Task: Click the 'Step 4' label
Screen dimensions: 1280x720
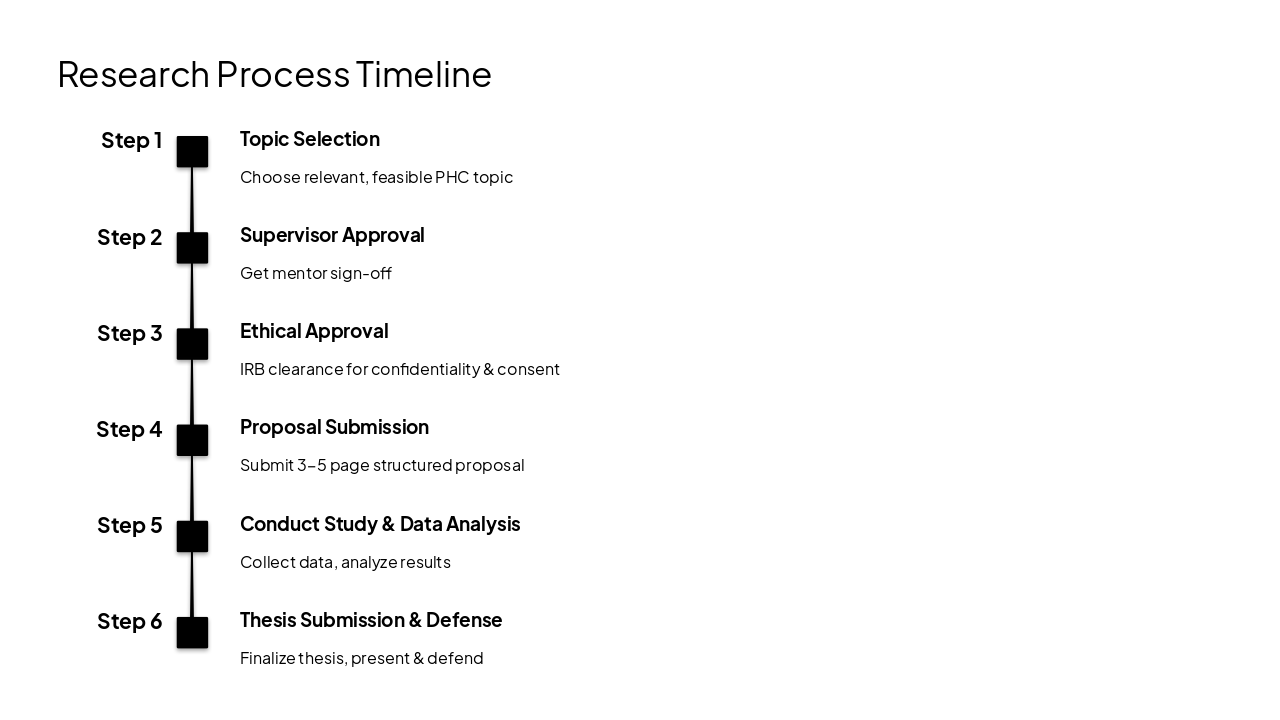Action: 129,429
